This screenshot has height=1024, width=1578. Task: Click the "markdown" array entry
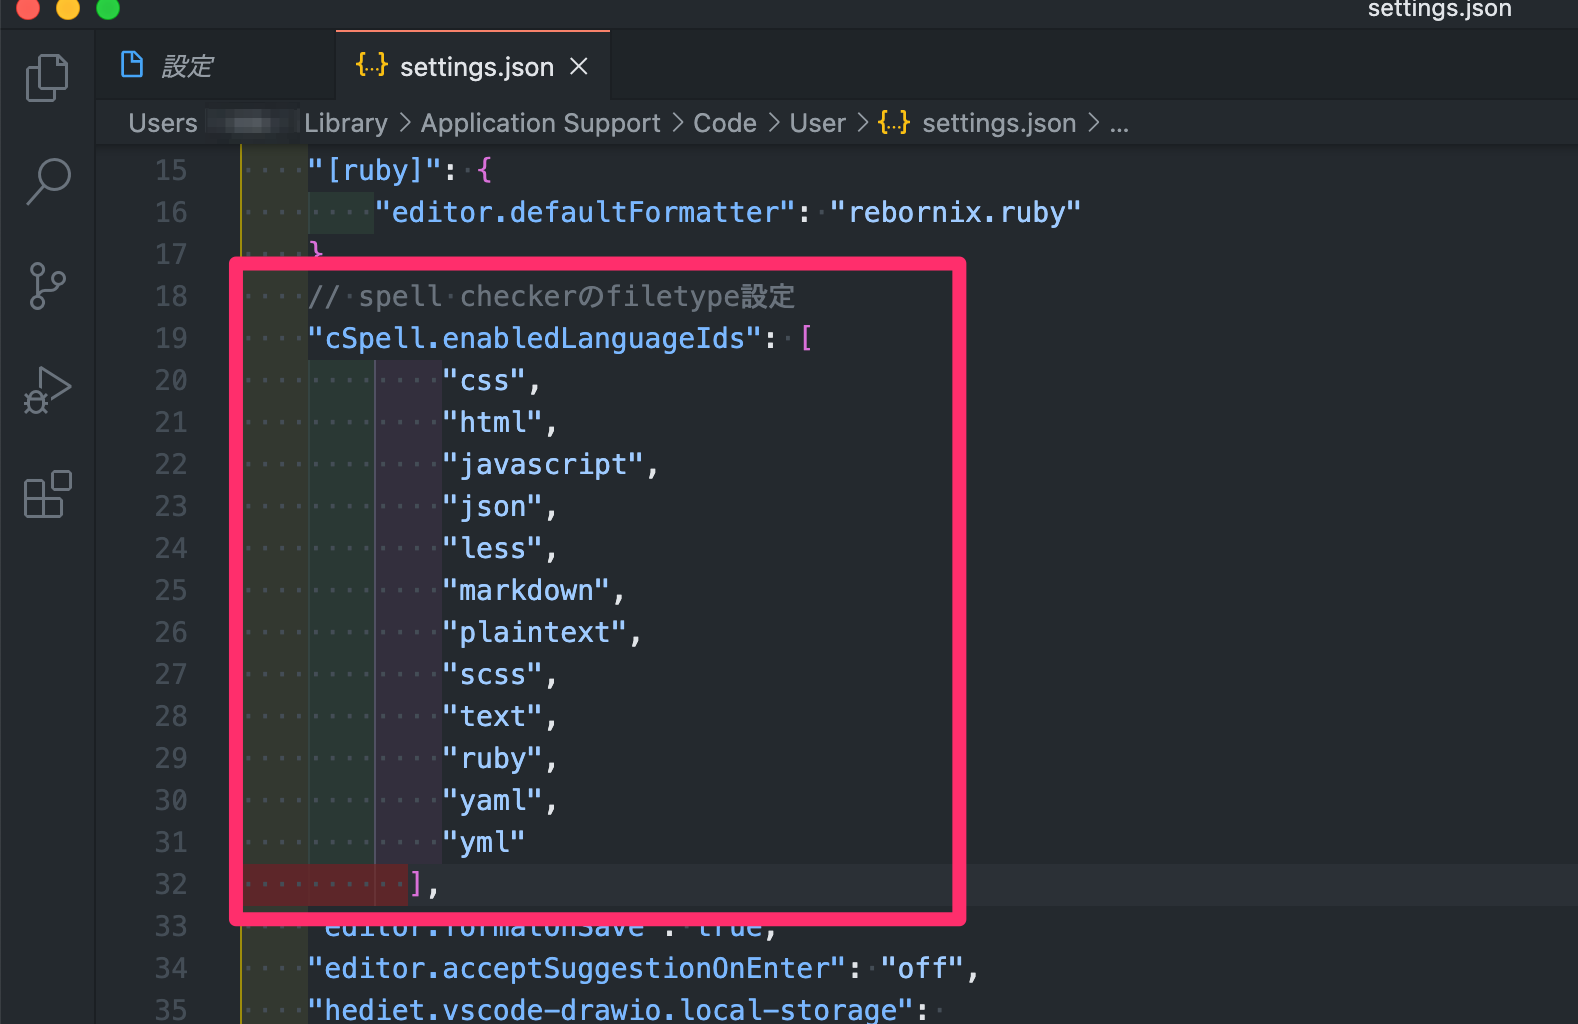coord(525,590)
